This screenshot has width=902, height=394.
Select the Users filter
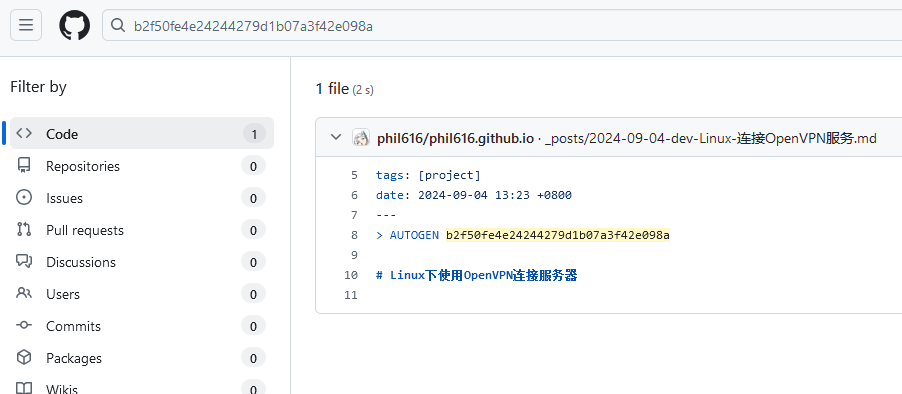(142, 294)
